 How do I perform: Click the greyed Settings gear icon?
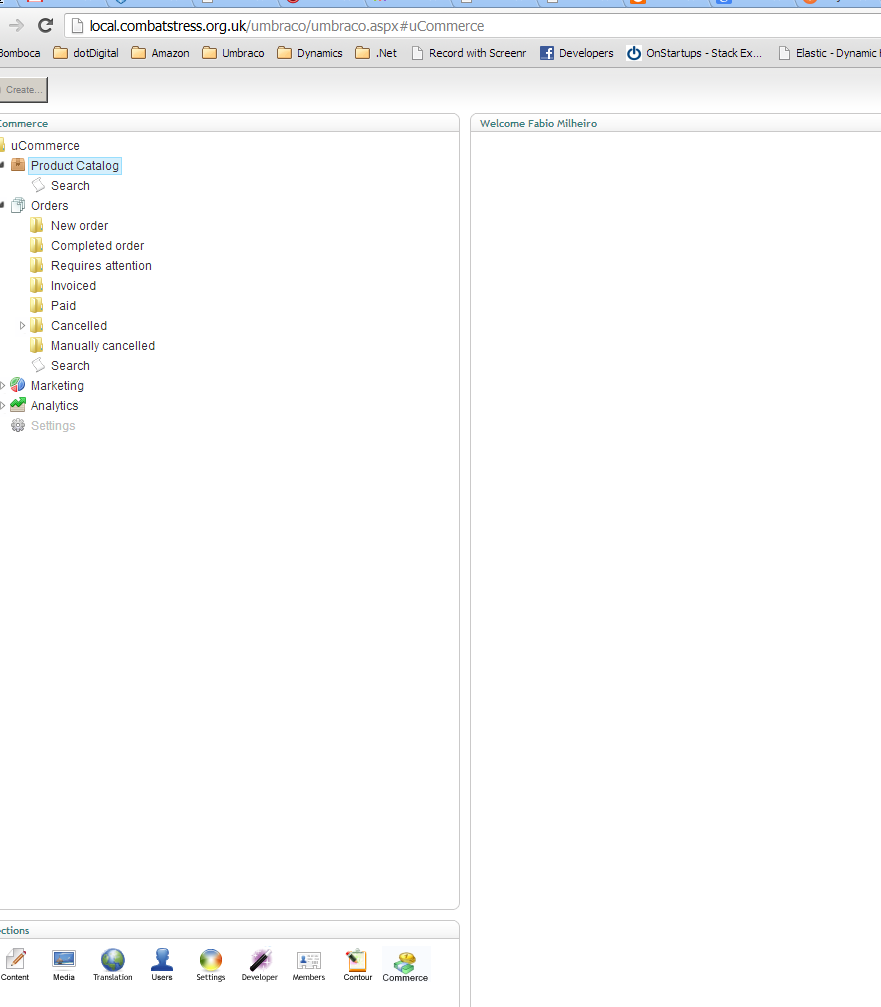click(x=18, y=425)
